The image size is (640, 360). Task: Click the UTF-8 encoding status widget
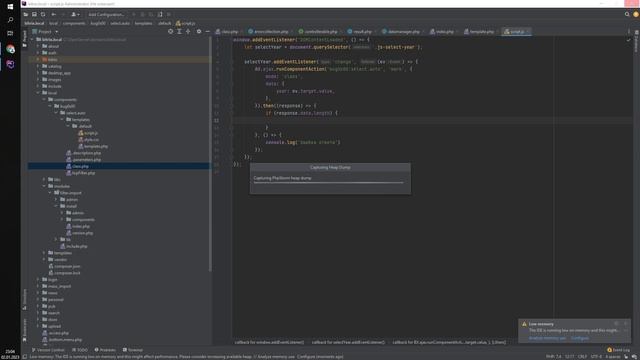[x=596, y=356]
